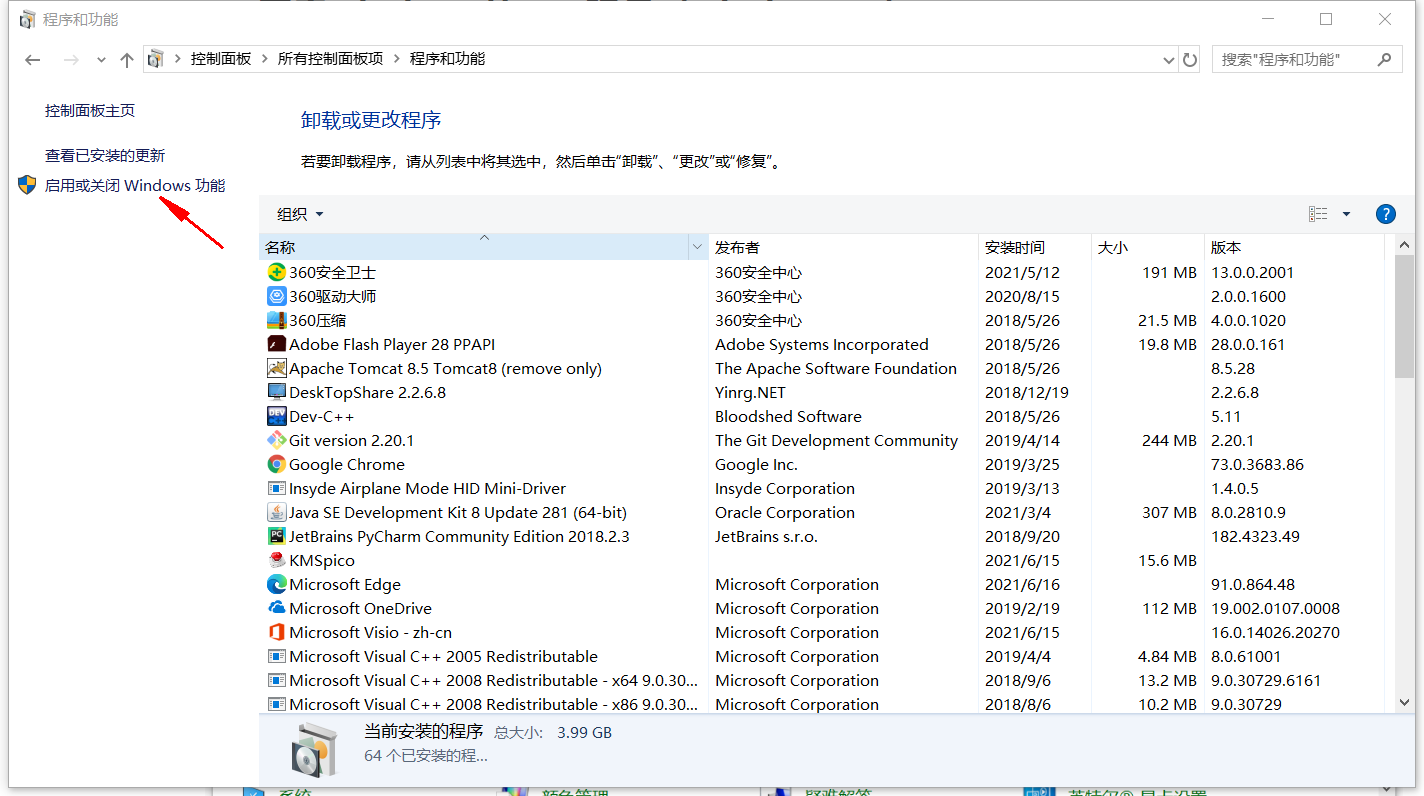Open help with the blue question icon
The width and height of the screenshot is (1424, 796).
click(x=1386, y=214)
